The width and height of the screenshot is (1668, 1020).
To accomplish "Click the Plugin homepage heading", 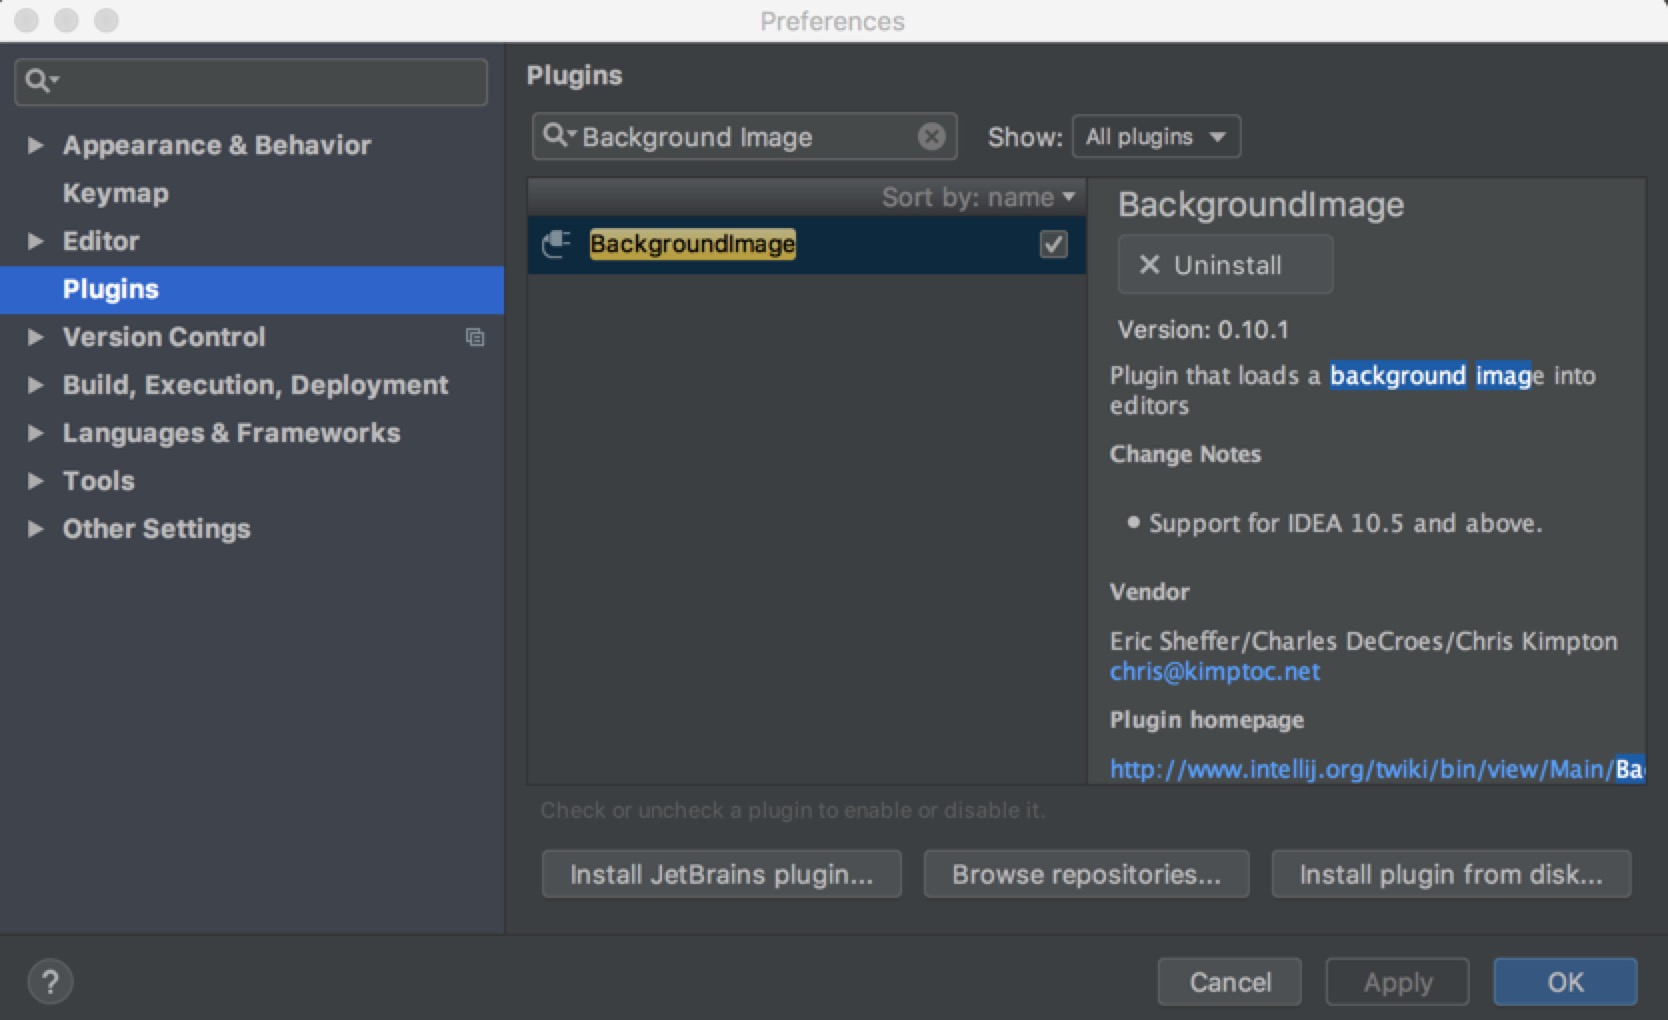I will pos(1207,720).
